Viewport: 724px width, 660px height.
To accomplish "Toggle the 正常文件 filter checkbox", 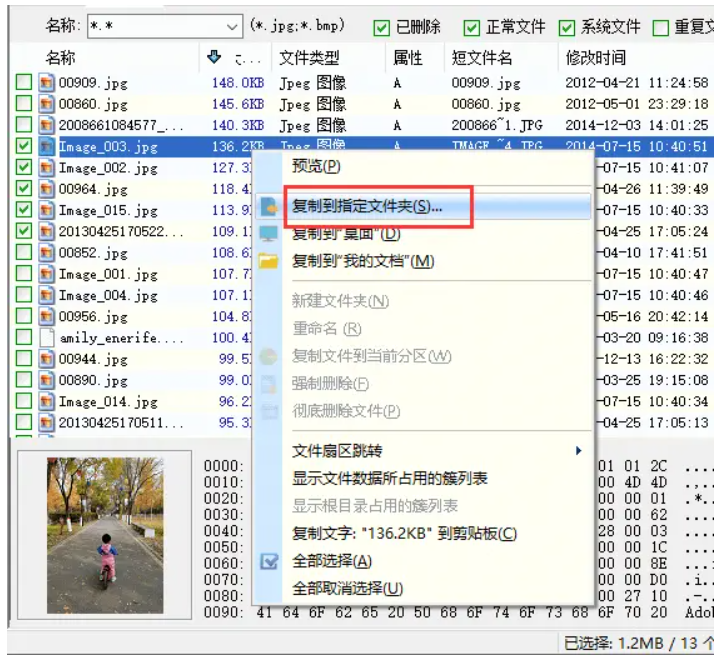I will pyautogui.click(x=471, y=28).
